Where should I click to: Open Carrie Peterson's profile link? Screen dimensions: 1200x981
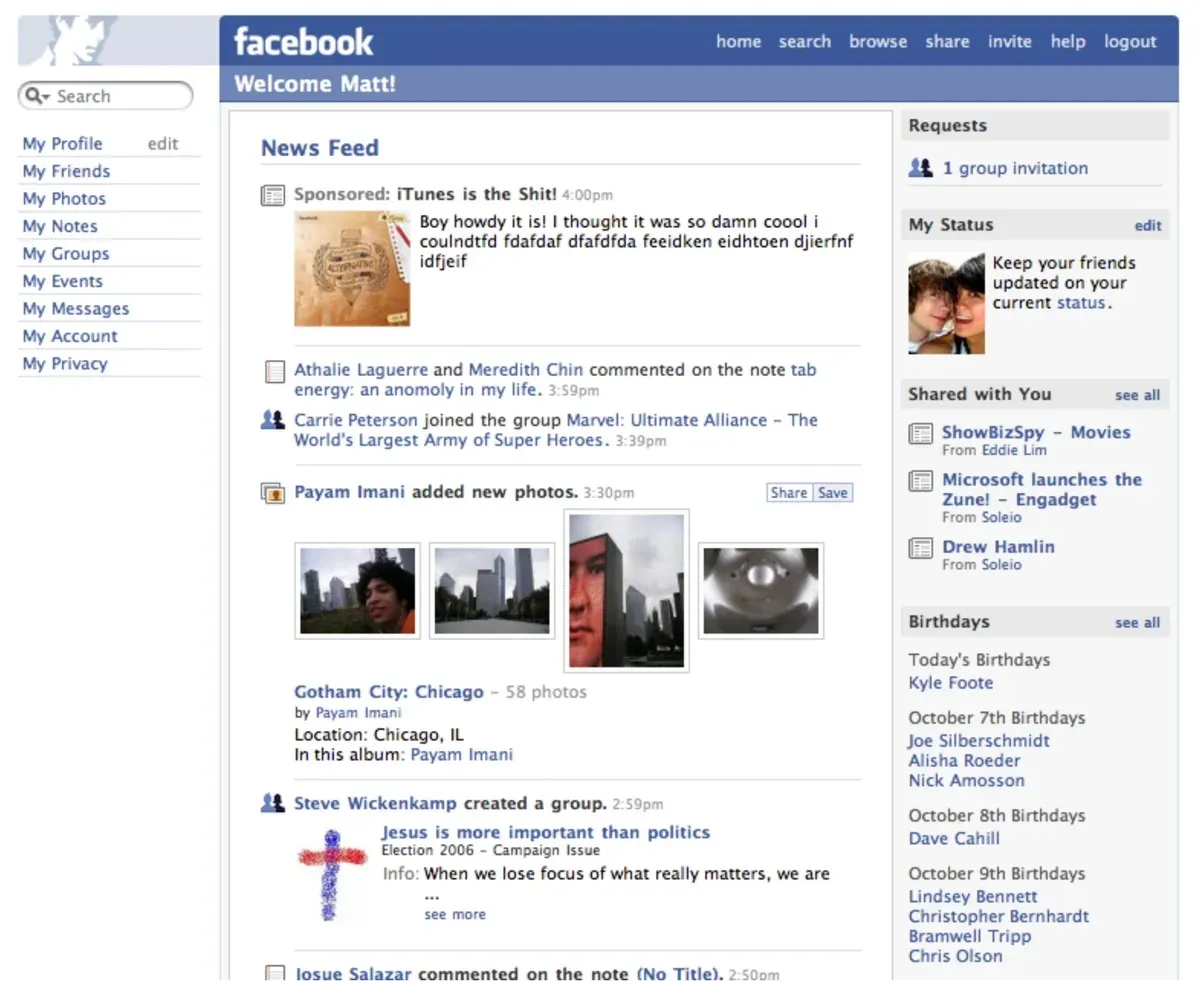[x=357, y=420]
